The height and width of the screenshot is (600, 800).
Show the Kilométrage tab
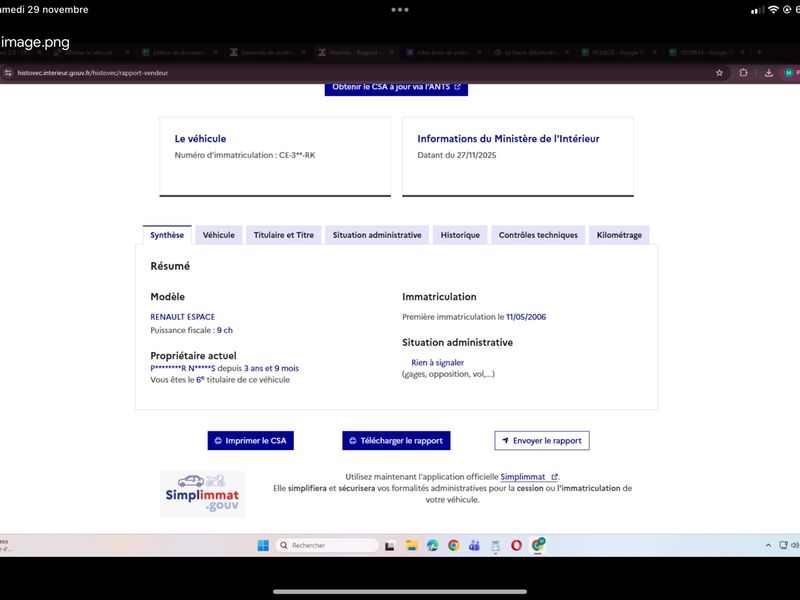click(x=619, y=235)
